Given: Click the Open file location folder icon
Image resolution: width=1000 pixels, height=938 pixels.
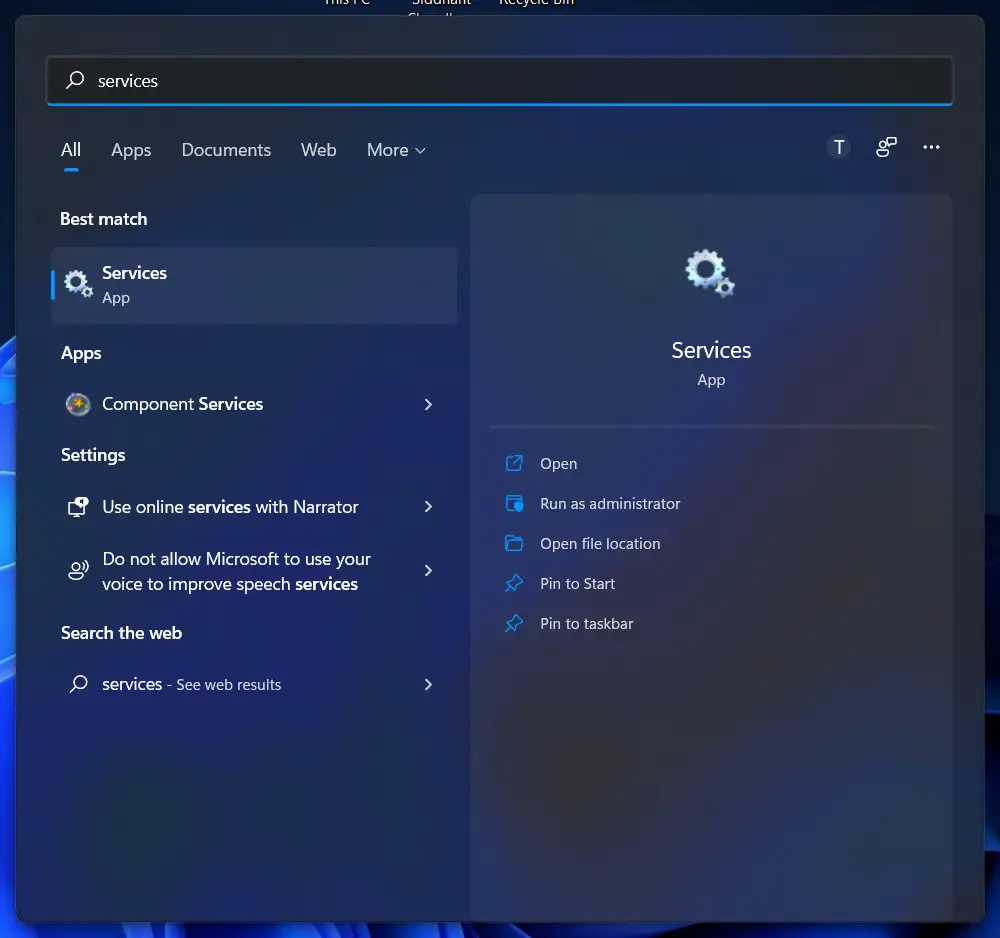Looking at the screenshot, I should (514, 543).
